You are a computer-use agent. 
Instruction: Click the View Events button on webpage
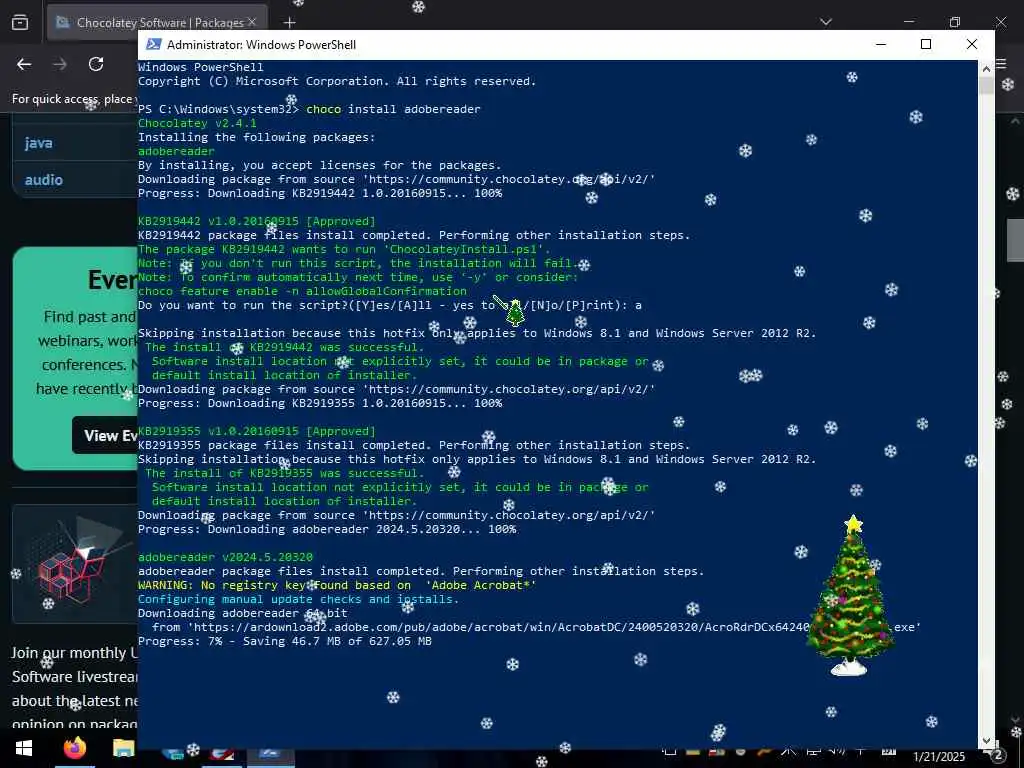point(105,435)
